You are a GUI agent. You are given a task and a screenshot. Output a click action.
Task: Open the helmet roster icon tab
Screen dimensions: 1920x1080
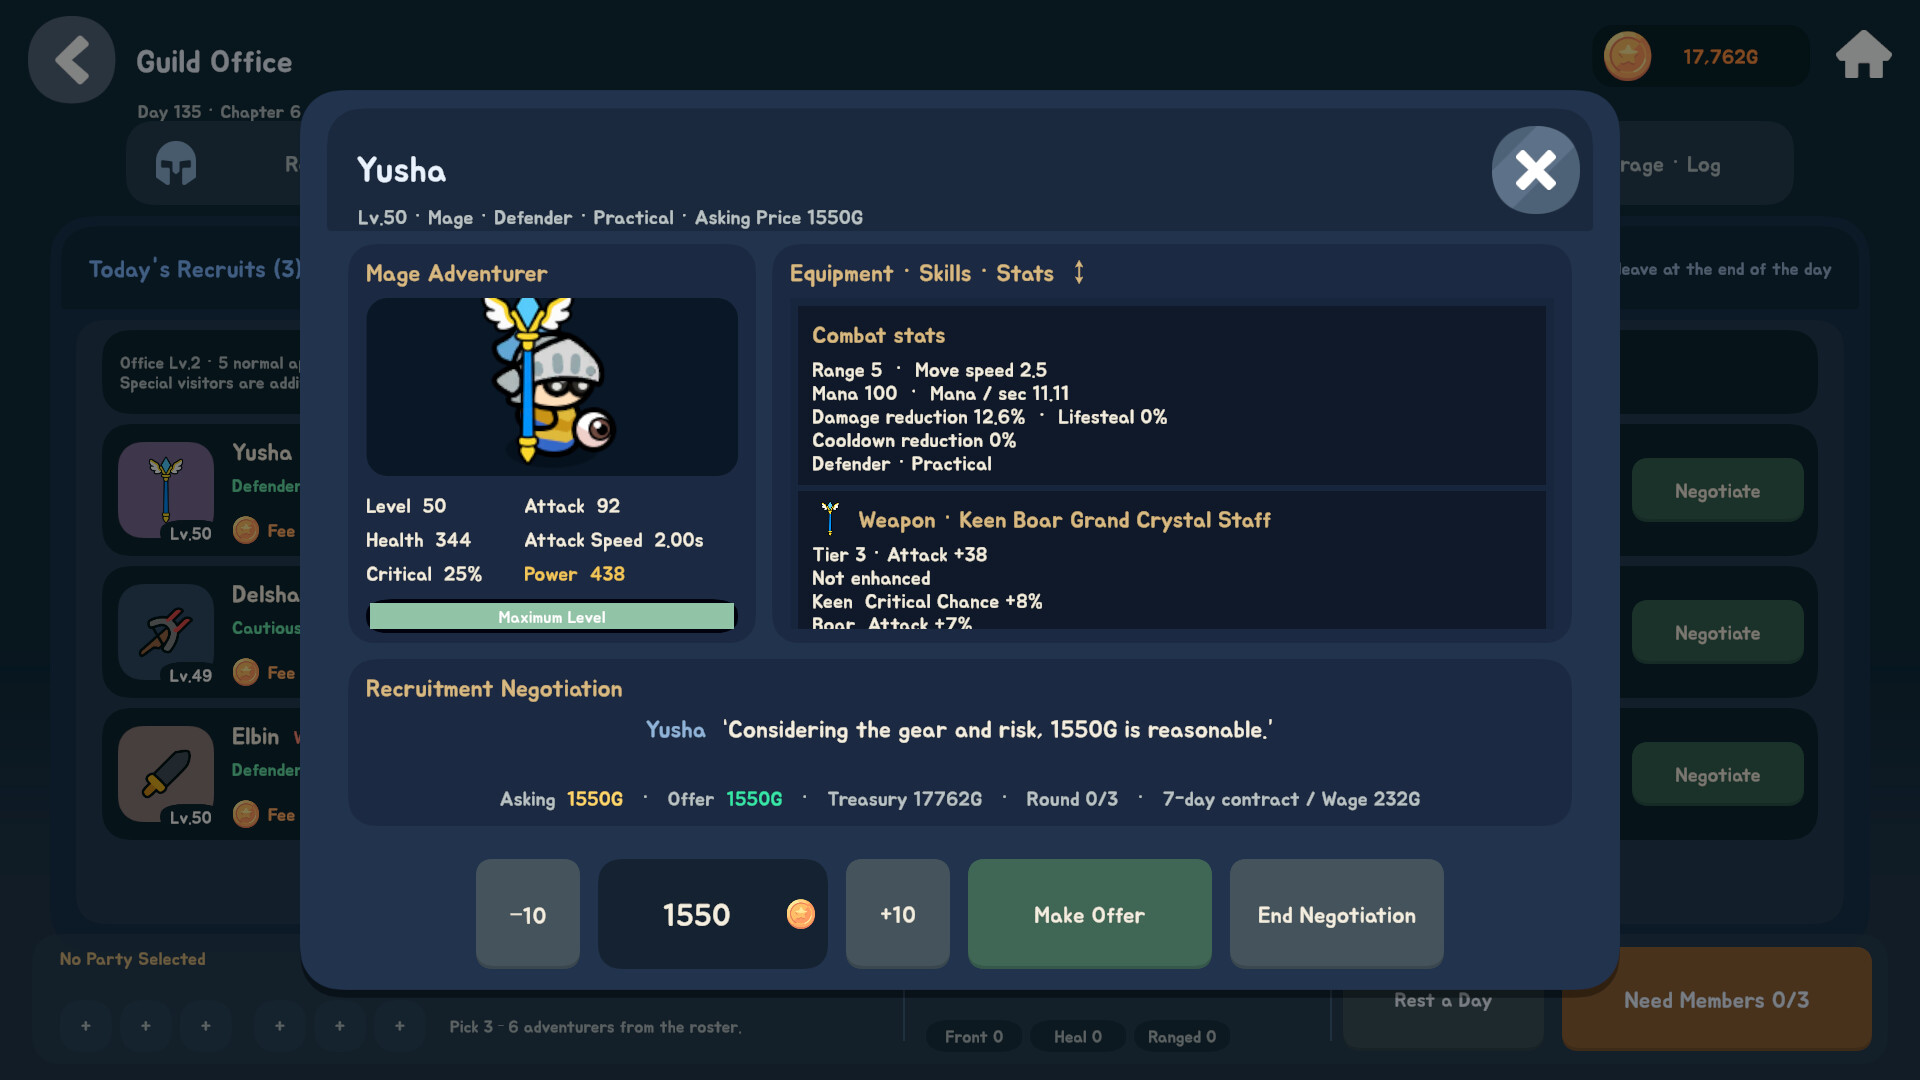pos(176,164)
